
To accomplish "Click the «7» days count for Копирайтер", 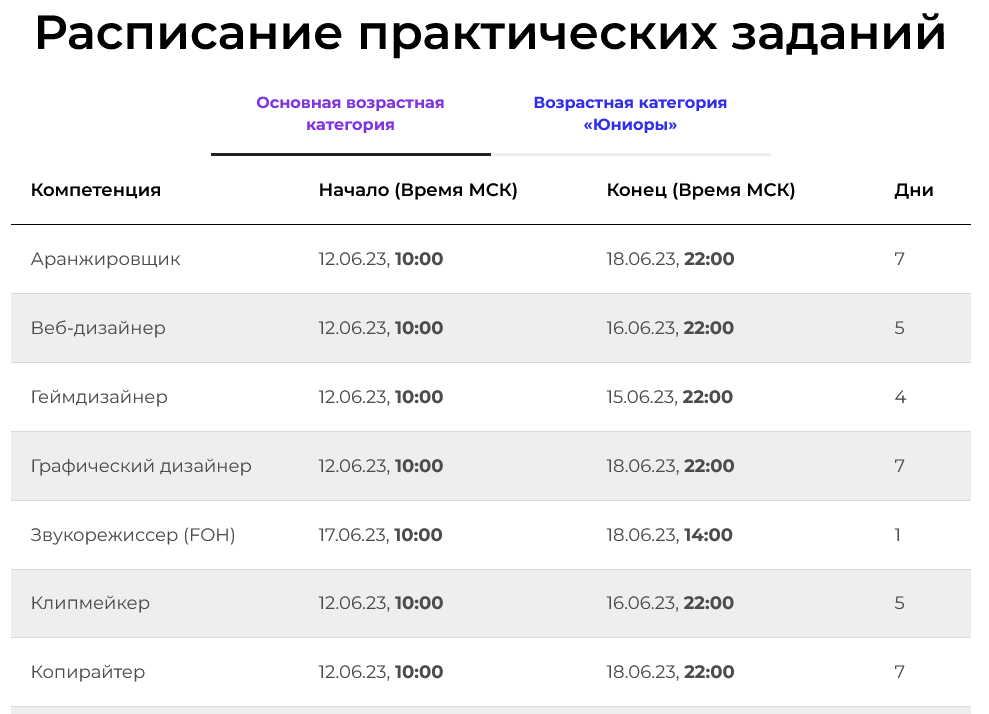I will point(900,672).
